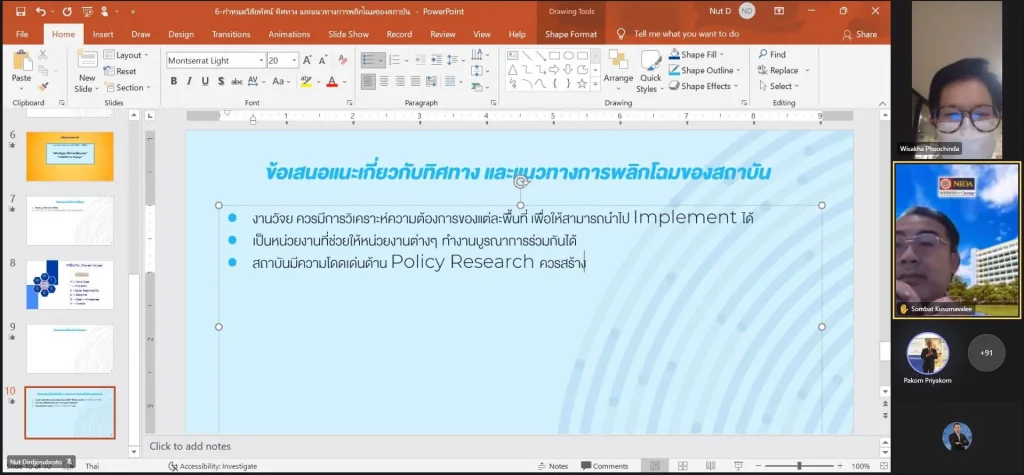Switch to the Design tab
This screenshot has height=475, width=1024.
click(x=181, y=34)
